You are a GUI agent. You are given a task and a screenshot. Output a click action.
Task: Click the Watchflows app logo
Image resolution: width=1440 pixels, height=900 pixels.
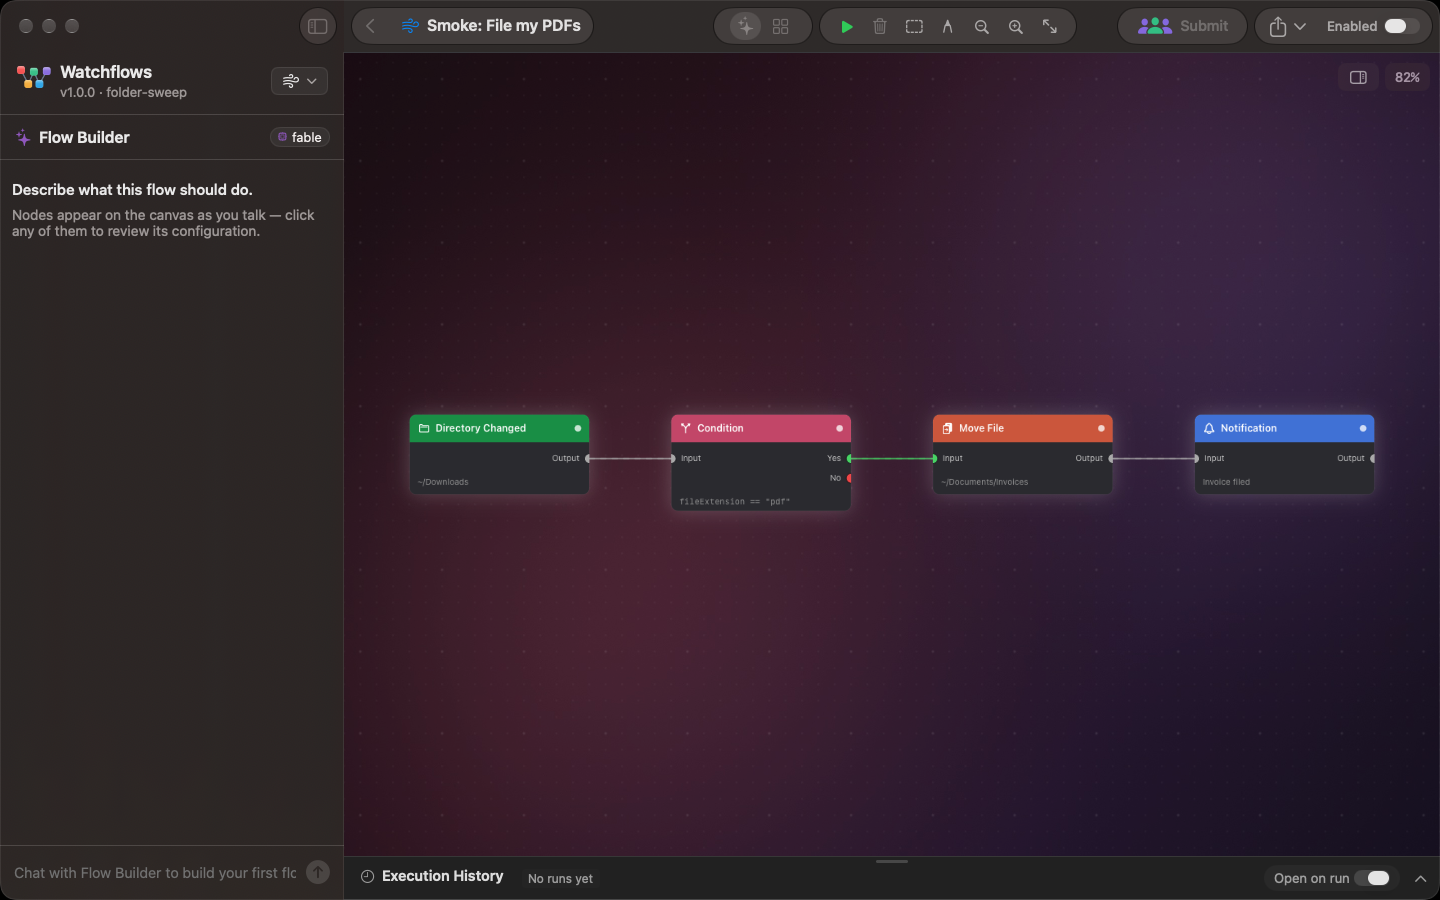pos(34,77)
